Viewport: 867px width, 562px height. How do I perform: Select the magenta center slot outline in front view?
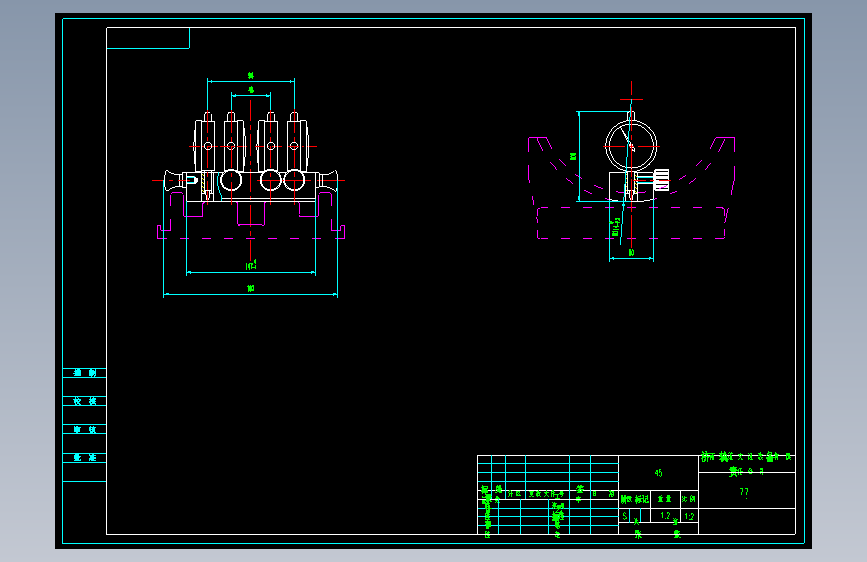(x=251, y=214)
